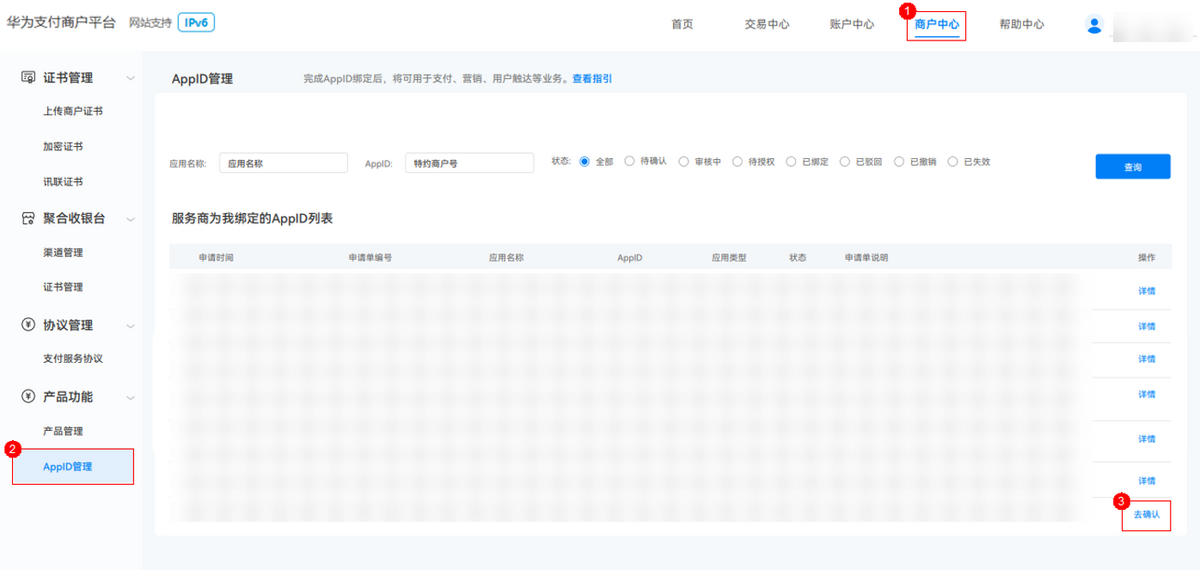The image size is (1200, 570).
Task: Focus the 应用名称 search field
Action: [283, 163]
